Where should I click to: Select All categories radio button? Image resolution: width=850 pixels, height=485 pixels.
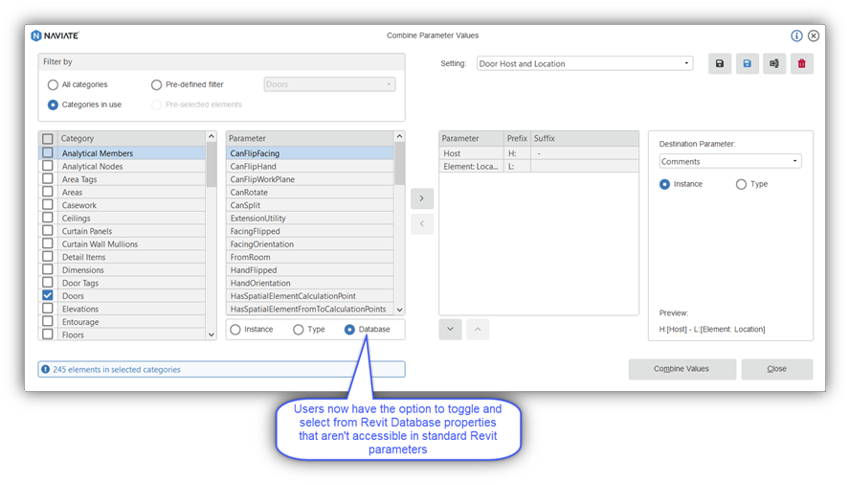pyautogui.click(x=53, y=85)
